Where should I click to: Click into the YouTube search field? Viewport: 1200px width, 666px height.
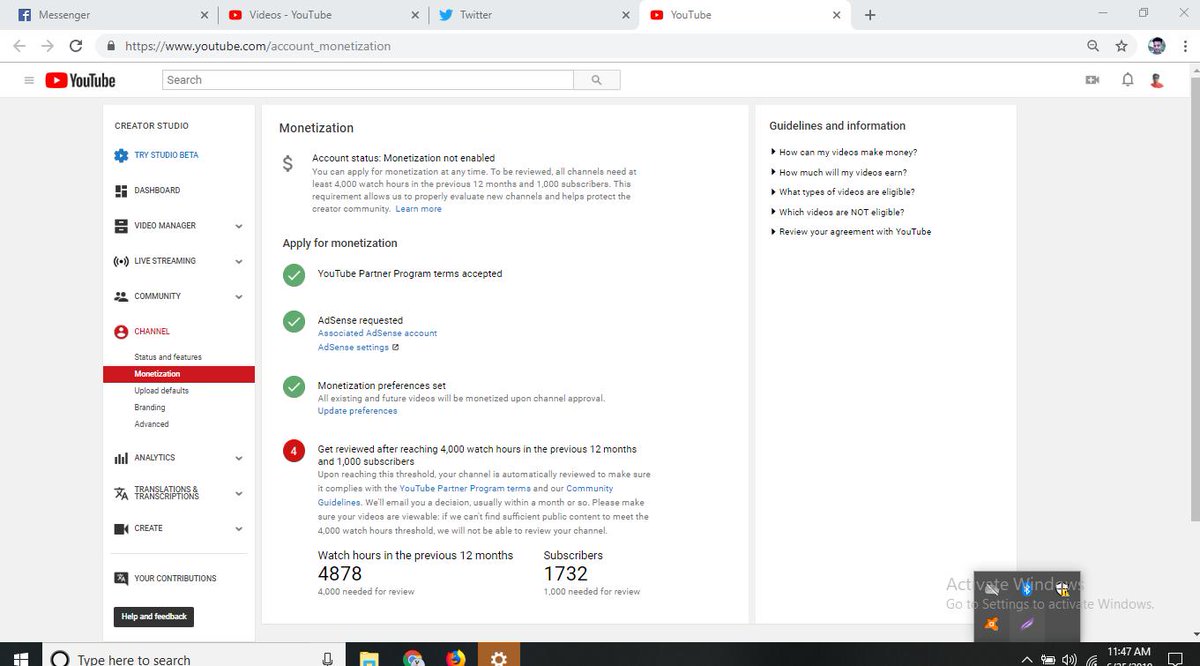(368, 80)
